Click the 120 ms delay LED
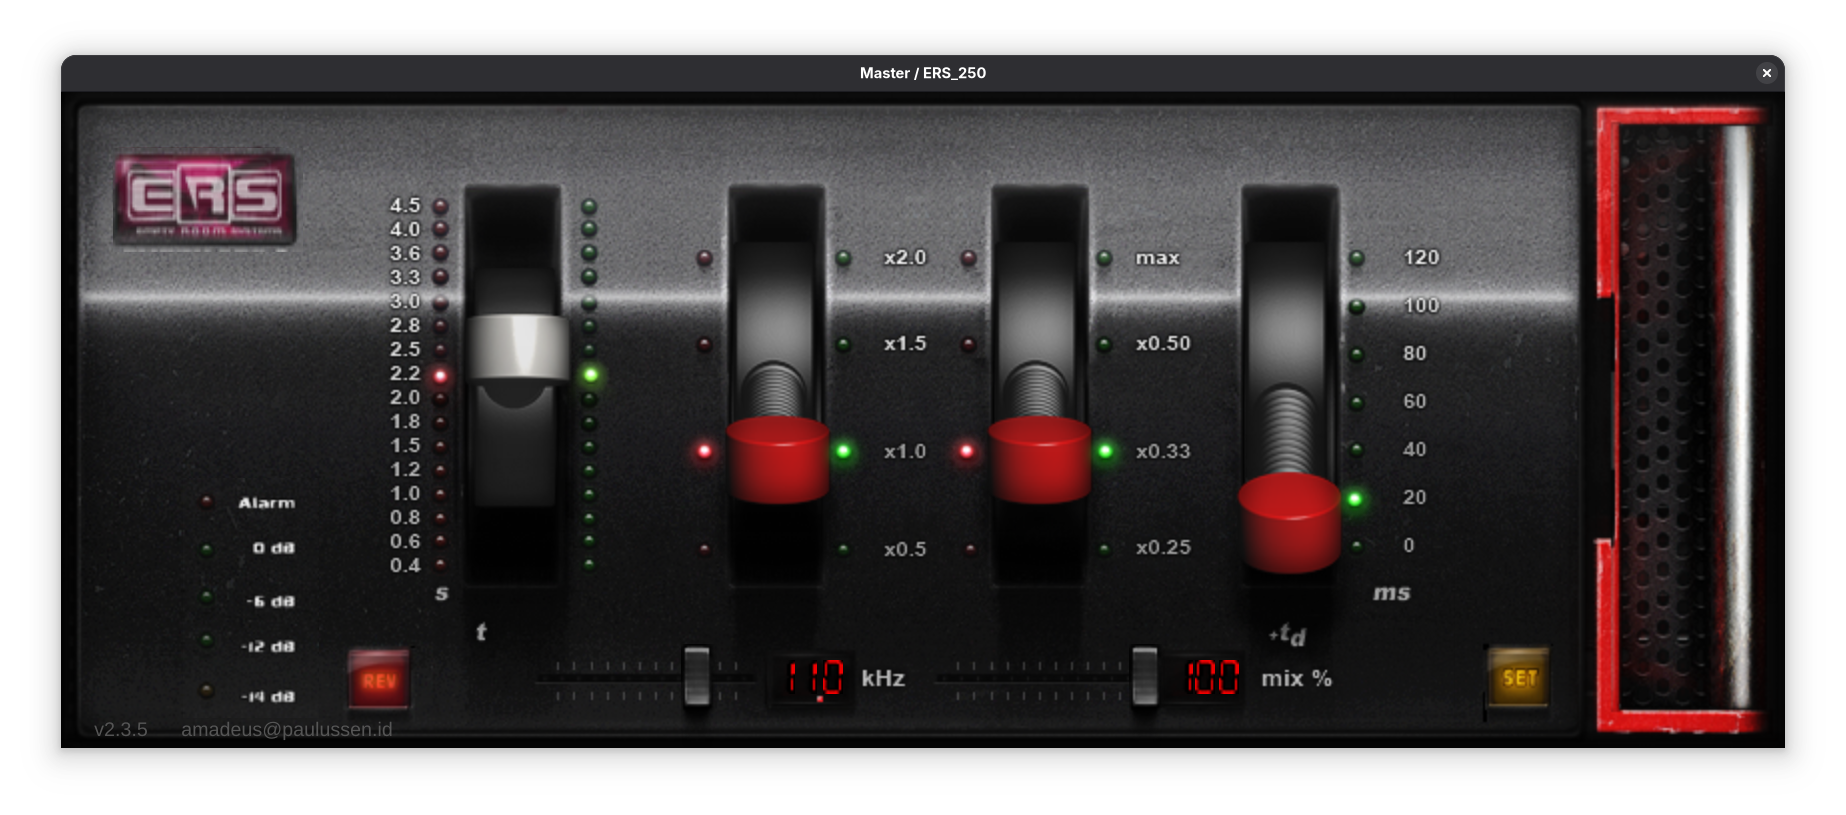The height and width of the screenshot is (815, 1846). point(1357,258)
